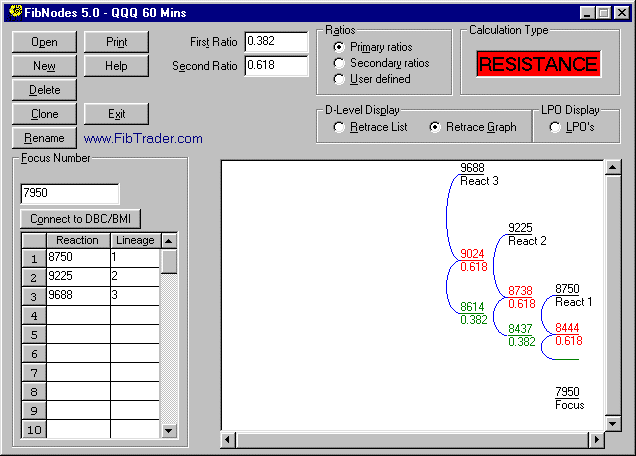Click the Focus Number field containing 7950

(x=70, y=193)
